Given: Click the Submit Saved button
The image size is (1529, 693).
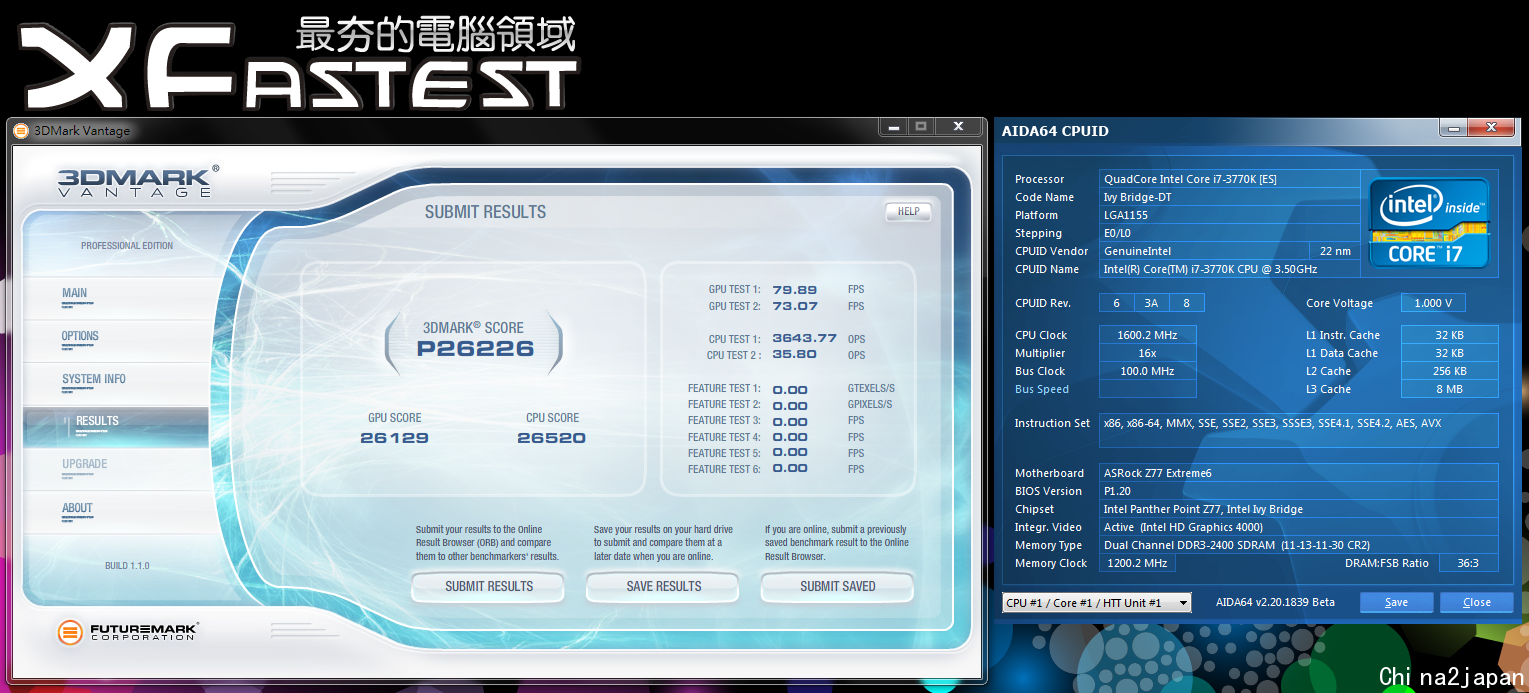Looking at the screenshot, I should coord(838,587).
